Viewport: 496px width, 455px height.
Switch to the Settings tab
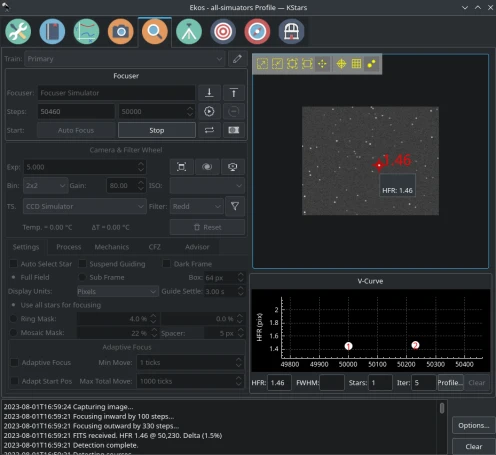click(26, 247)
